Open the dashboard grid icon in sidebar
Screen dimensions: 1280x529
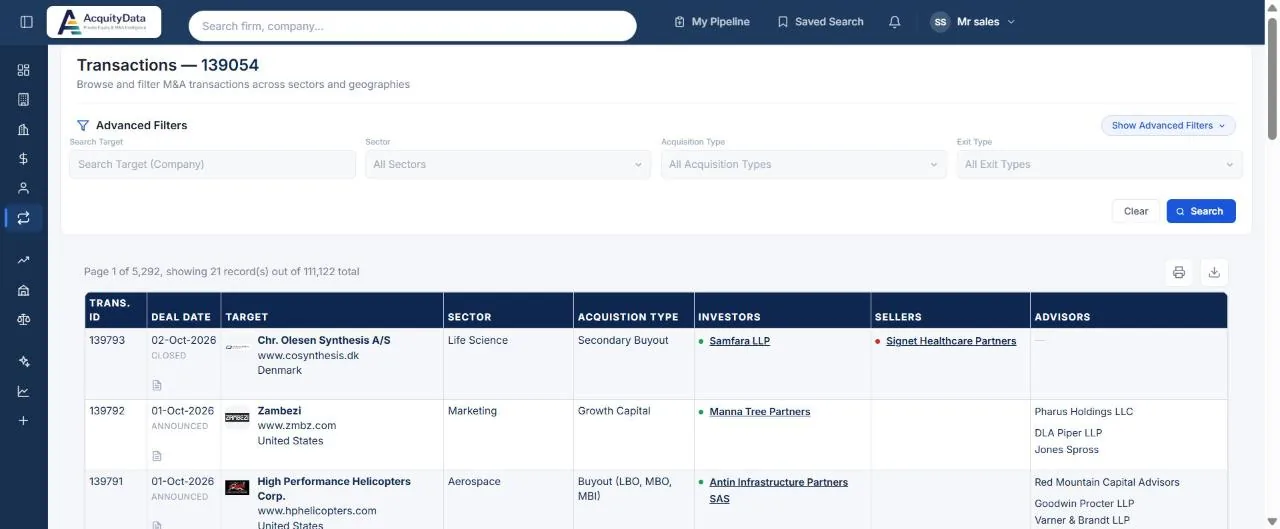click(x=24, y=70)
